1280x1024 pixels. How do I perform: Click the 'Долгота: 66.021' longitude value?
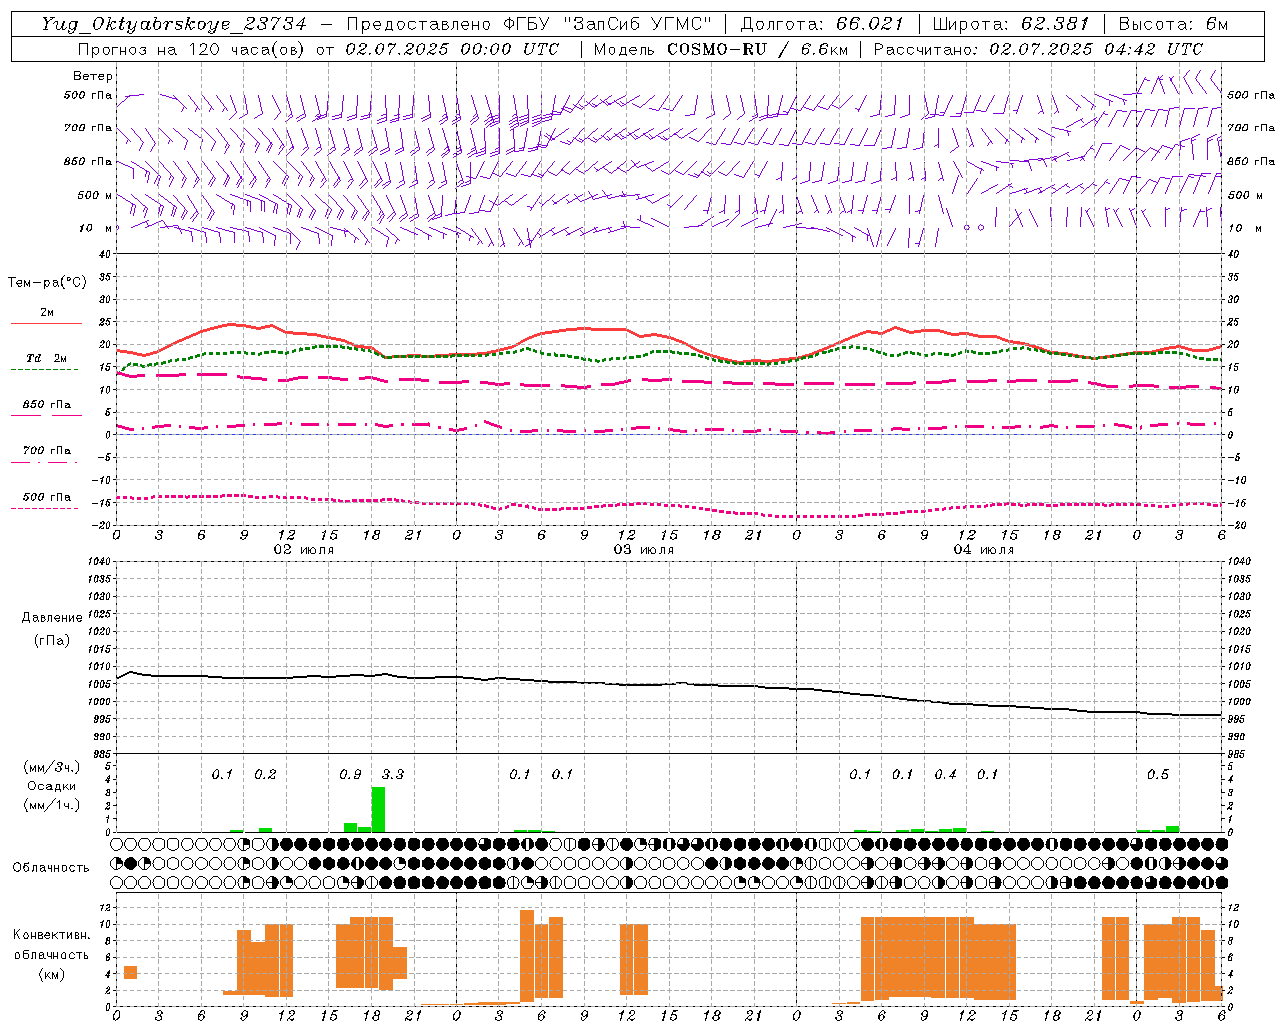pyautogui.click(x=821, y=24)
